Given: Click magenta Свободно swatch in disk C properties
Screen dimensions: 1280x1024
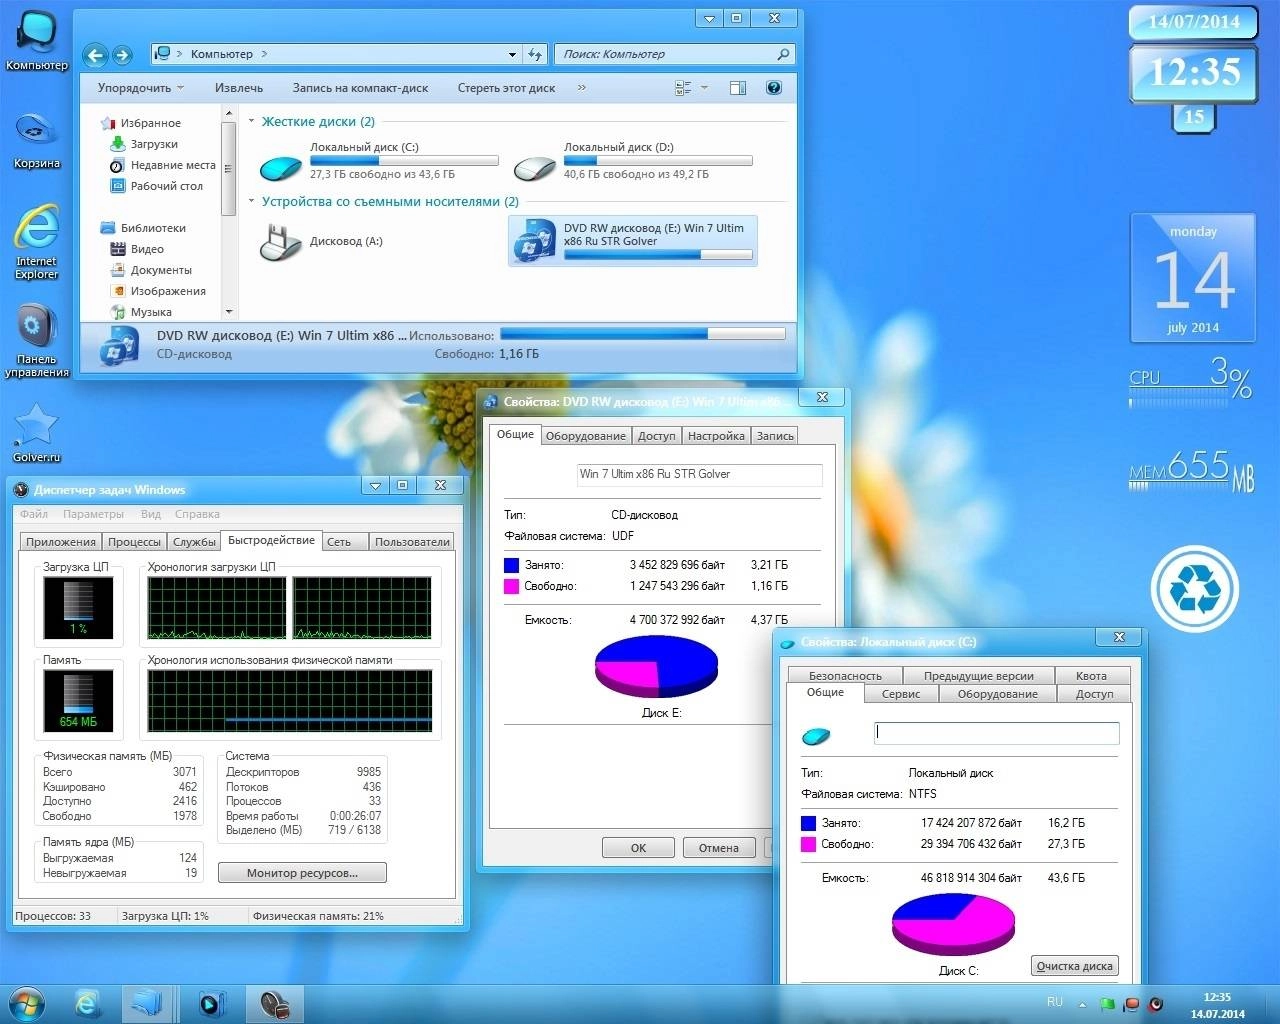Looking at the screenshot, I should coord(809,844).
